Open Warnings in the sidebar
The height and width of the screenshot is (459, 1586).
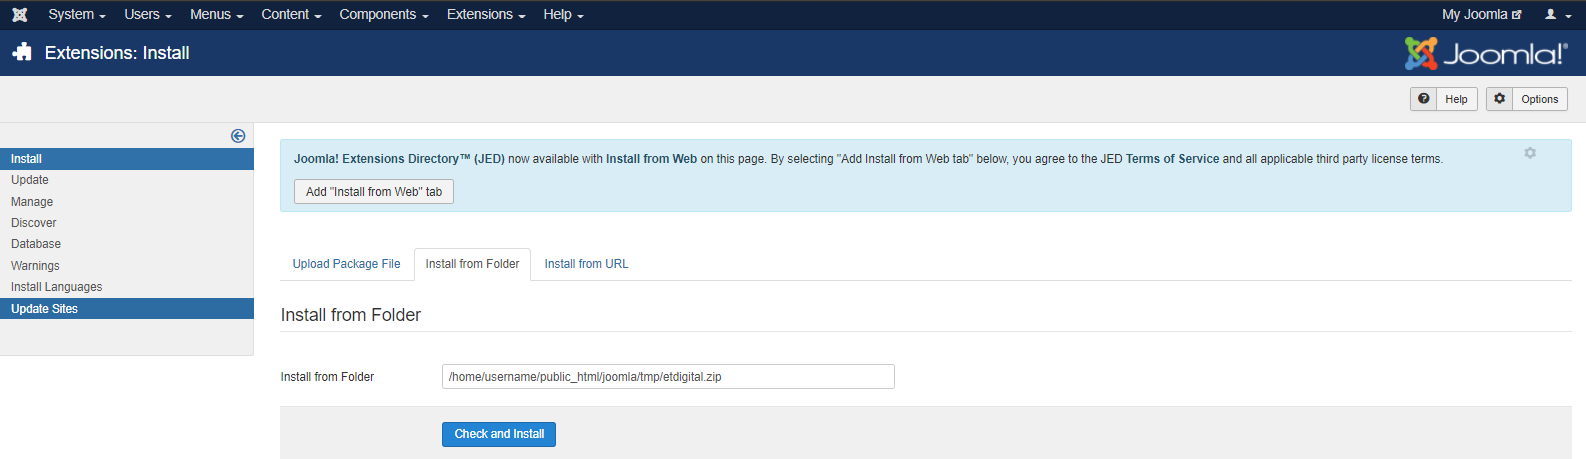pos(127,266)
